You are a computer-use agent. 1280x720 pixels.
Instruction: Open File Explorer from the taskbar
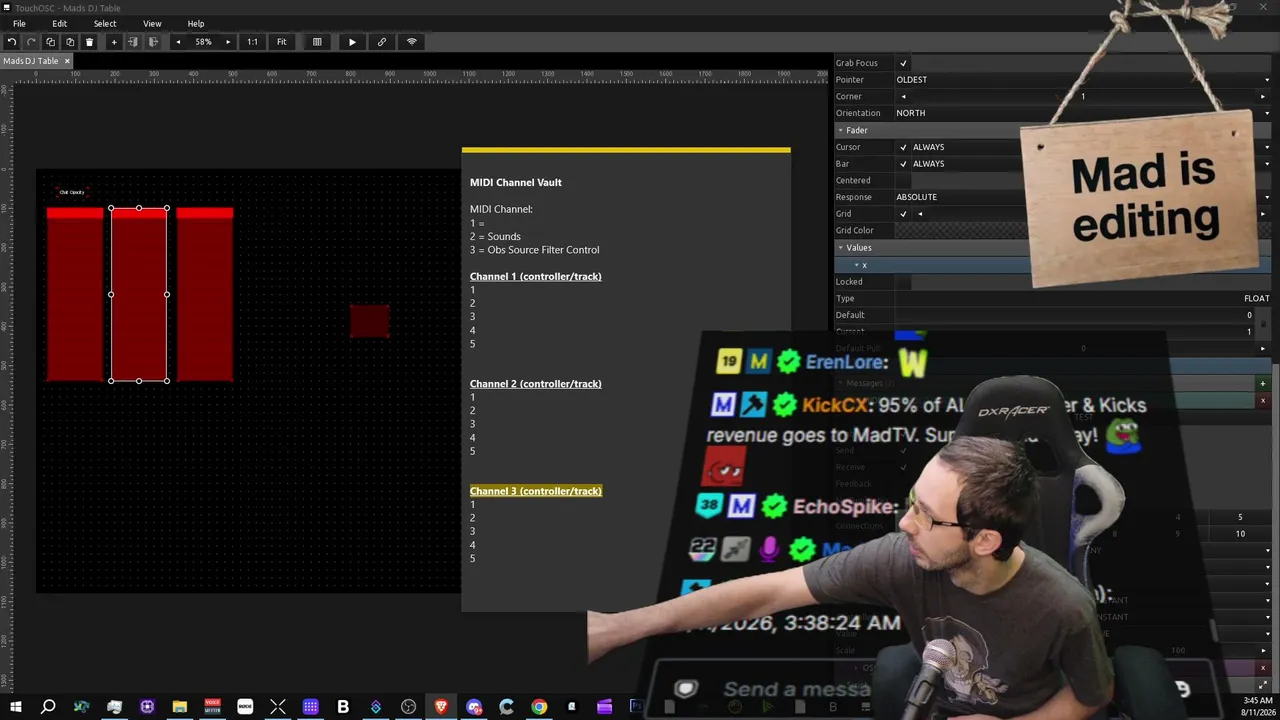pyautogui.click(x=180, y=708)
